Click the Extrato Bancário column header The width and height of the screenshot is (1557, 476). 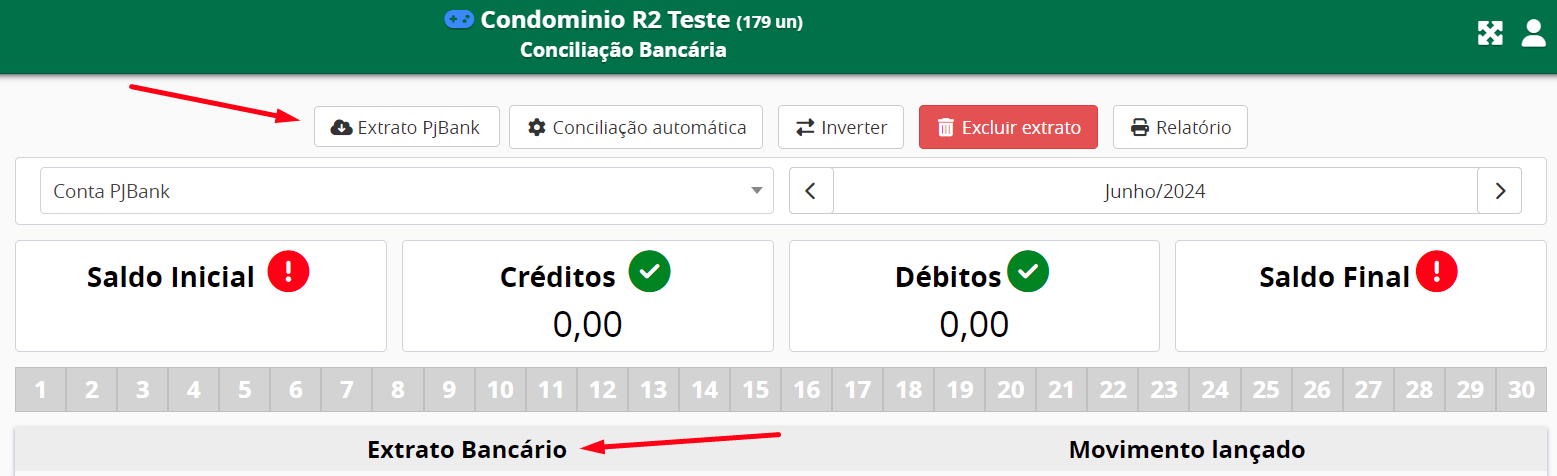click(467, 450)
